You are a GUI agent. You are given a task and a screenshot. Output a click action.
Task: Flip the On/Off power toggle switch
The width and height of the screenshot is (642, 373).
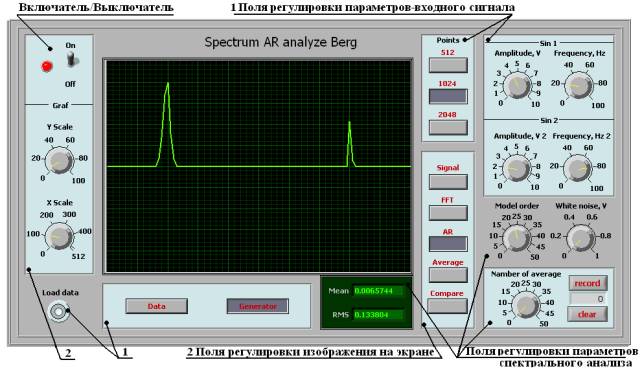tap(72, 60)
